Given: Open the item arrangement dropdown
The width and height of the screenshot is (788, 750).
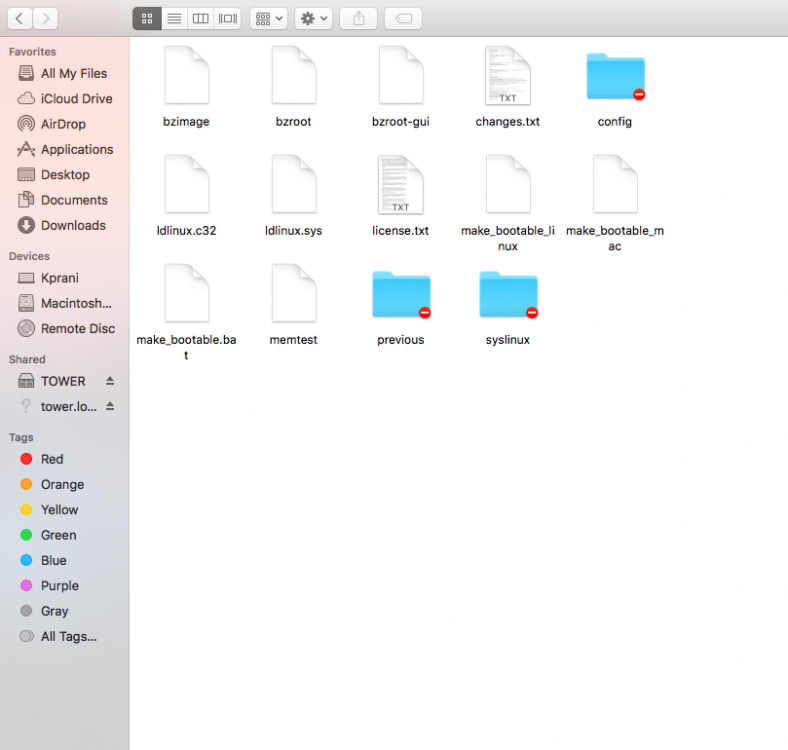Looking at the screenshot, I should point(269,19).
